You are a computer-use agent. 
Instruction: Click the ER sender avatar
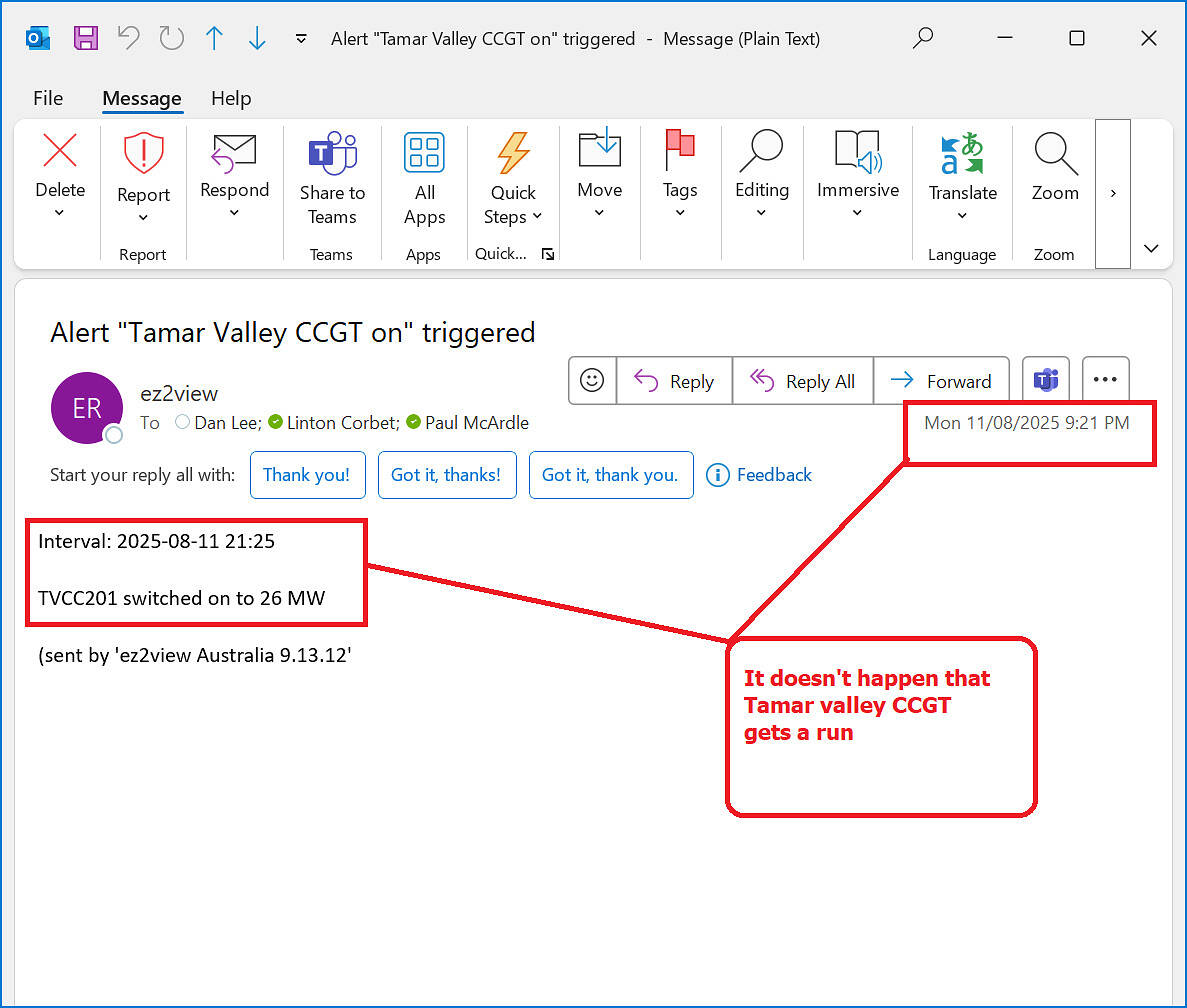click(x=86, y=408)
